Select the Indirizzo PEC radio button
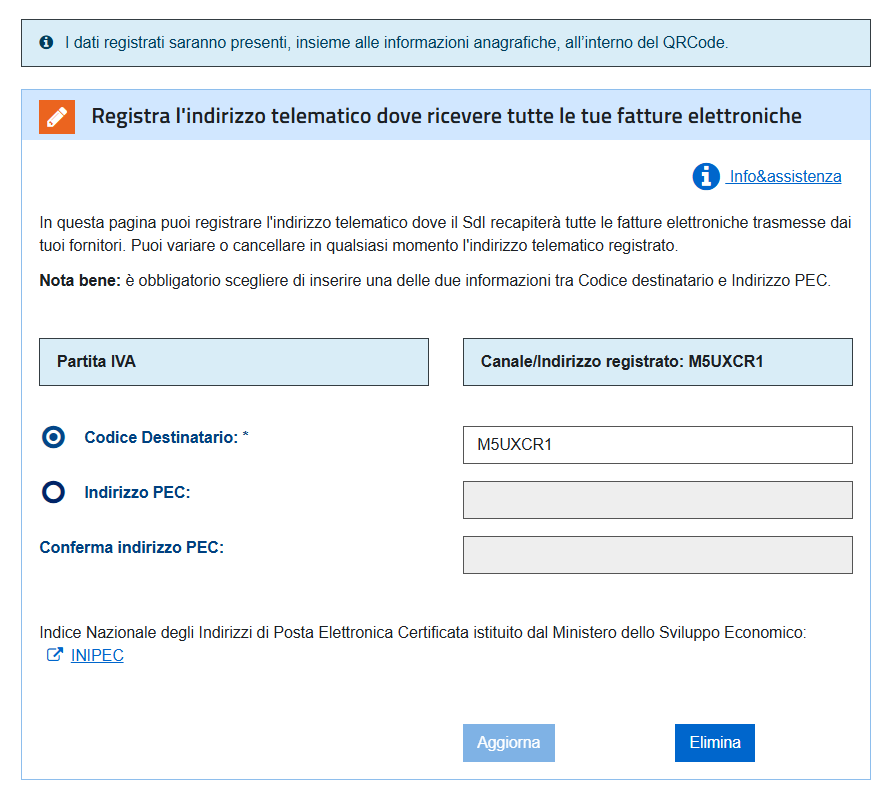Image resolution: width=880 pixels, height=789 pixels. click(x=54, y=492)
